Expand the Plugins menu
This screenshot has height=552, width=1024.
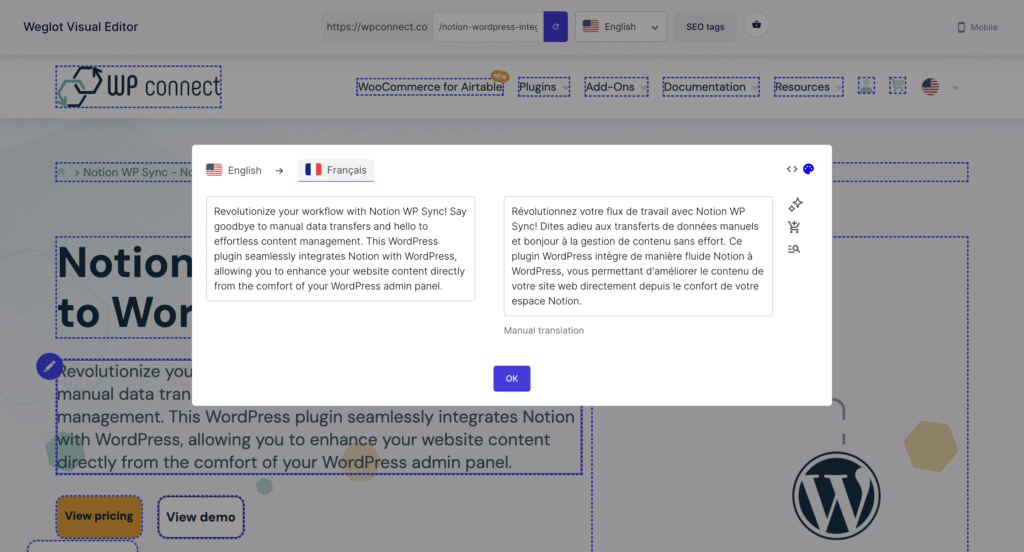[x=544, y=87]
